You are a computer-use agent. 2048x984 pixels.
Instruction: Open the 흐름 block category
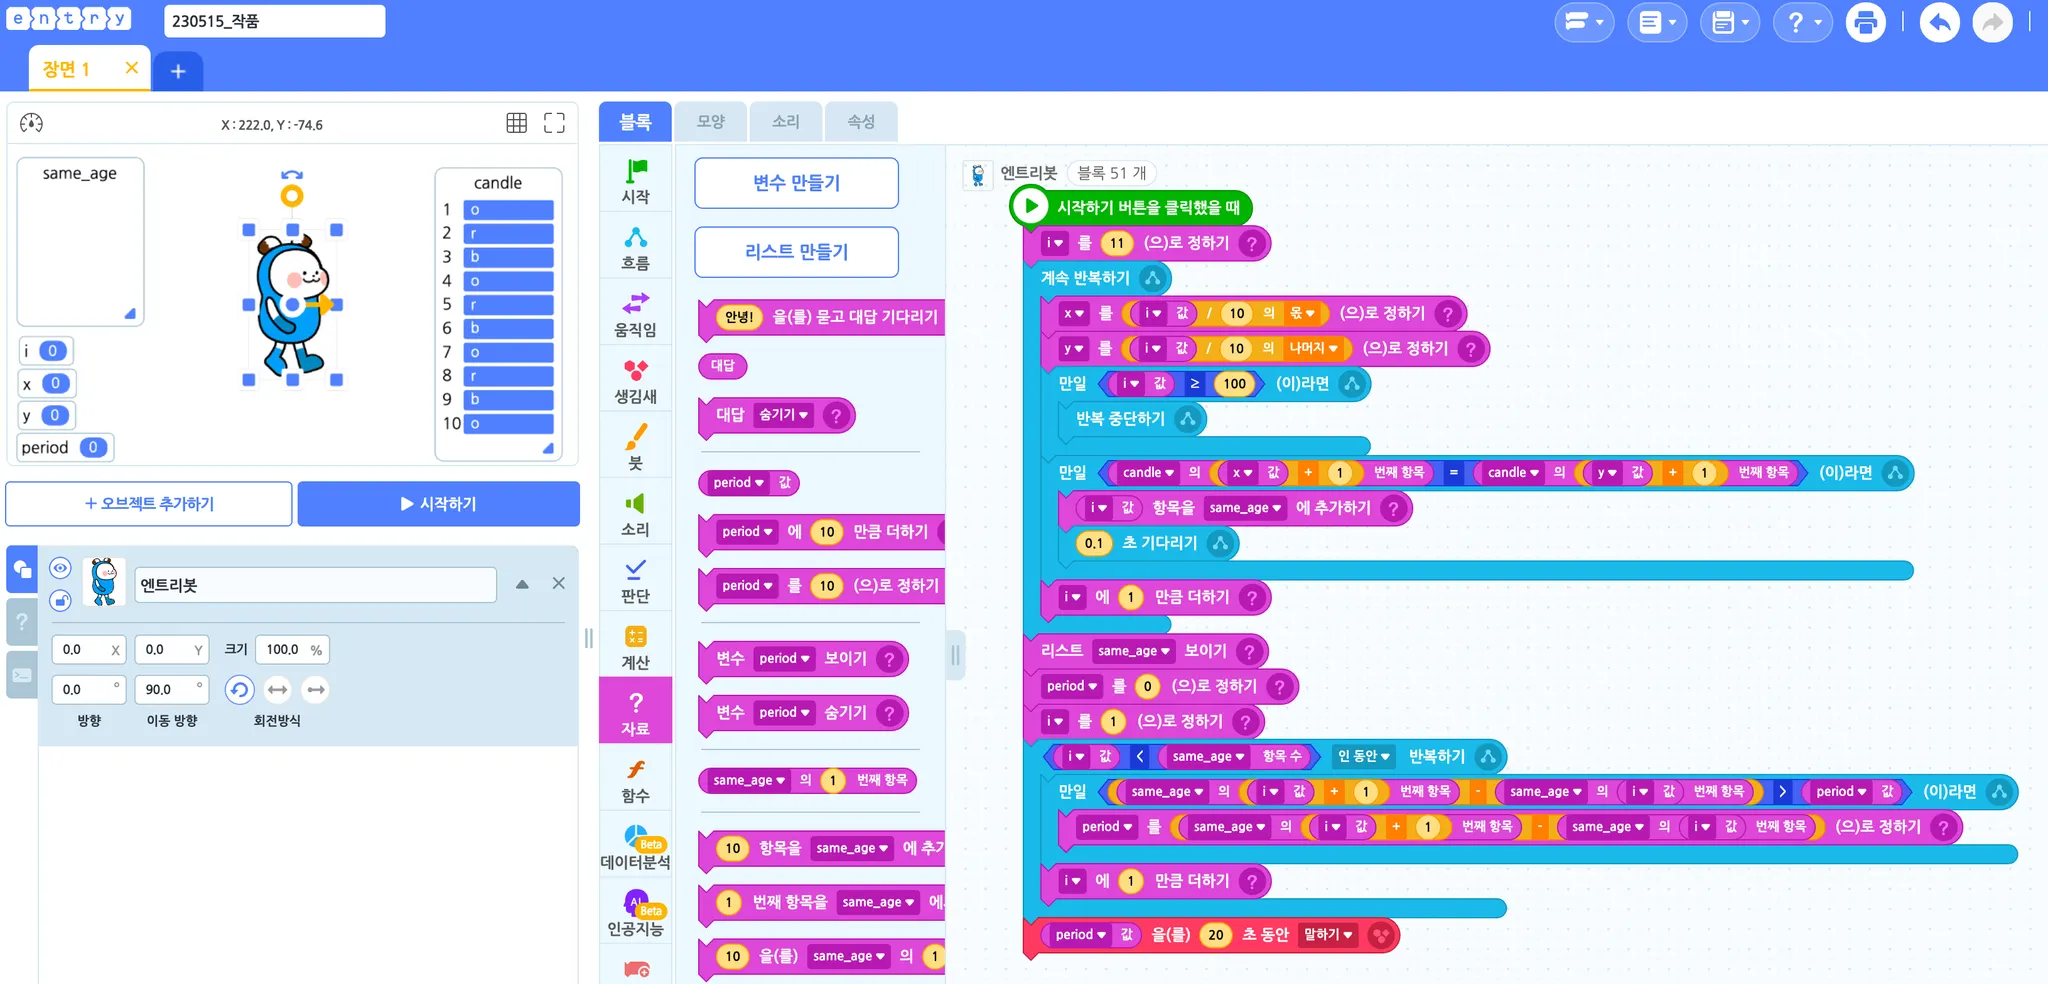(635, 248)
